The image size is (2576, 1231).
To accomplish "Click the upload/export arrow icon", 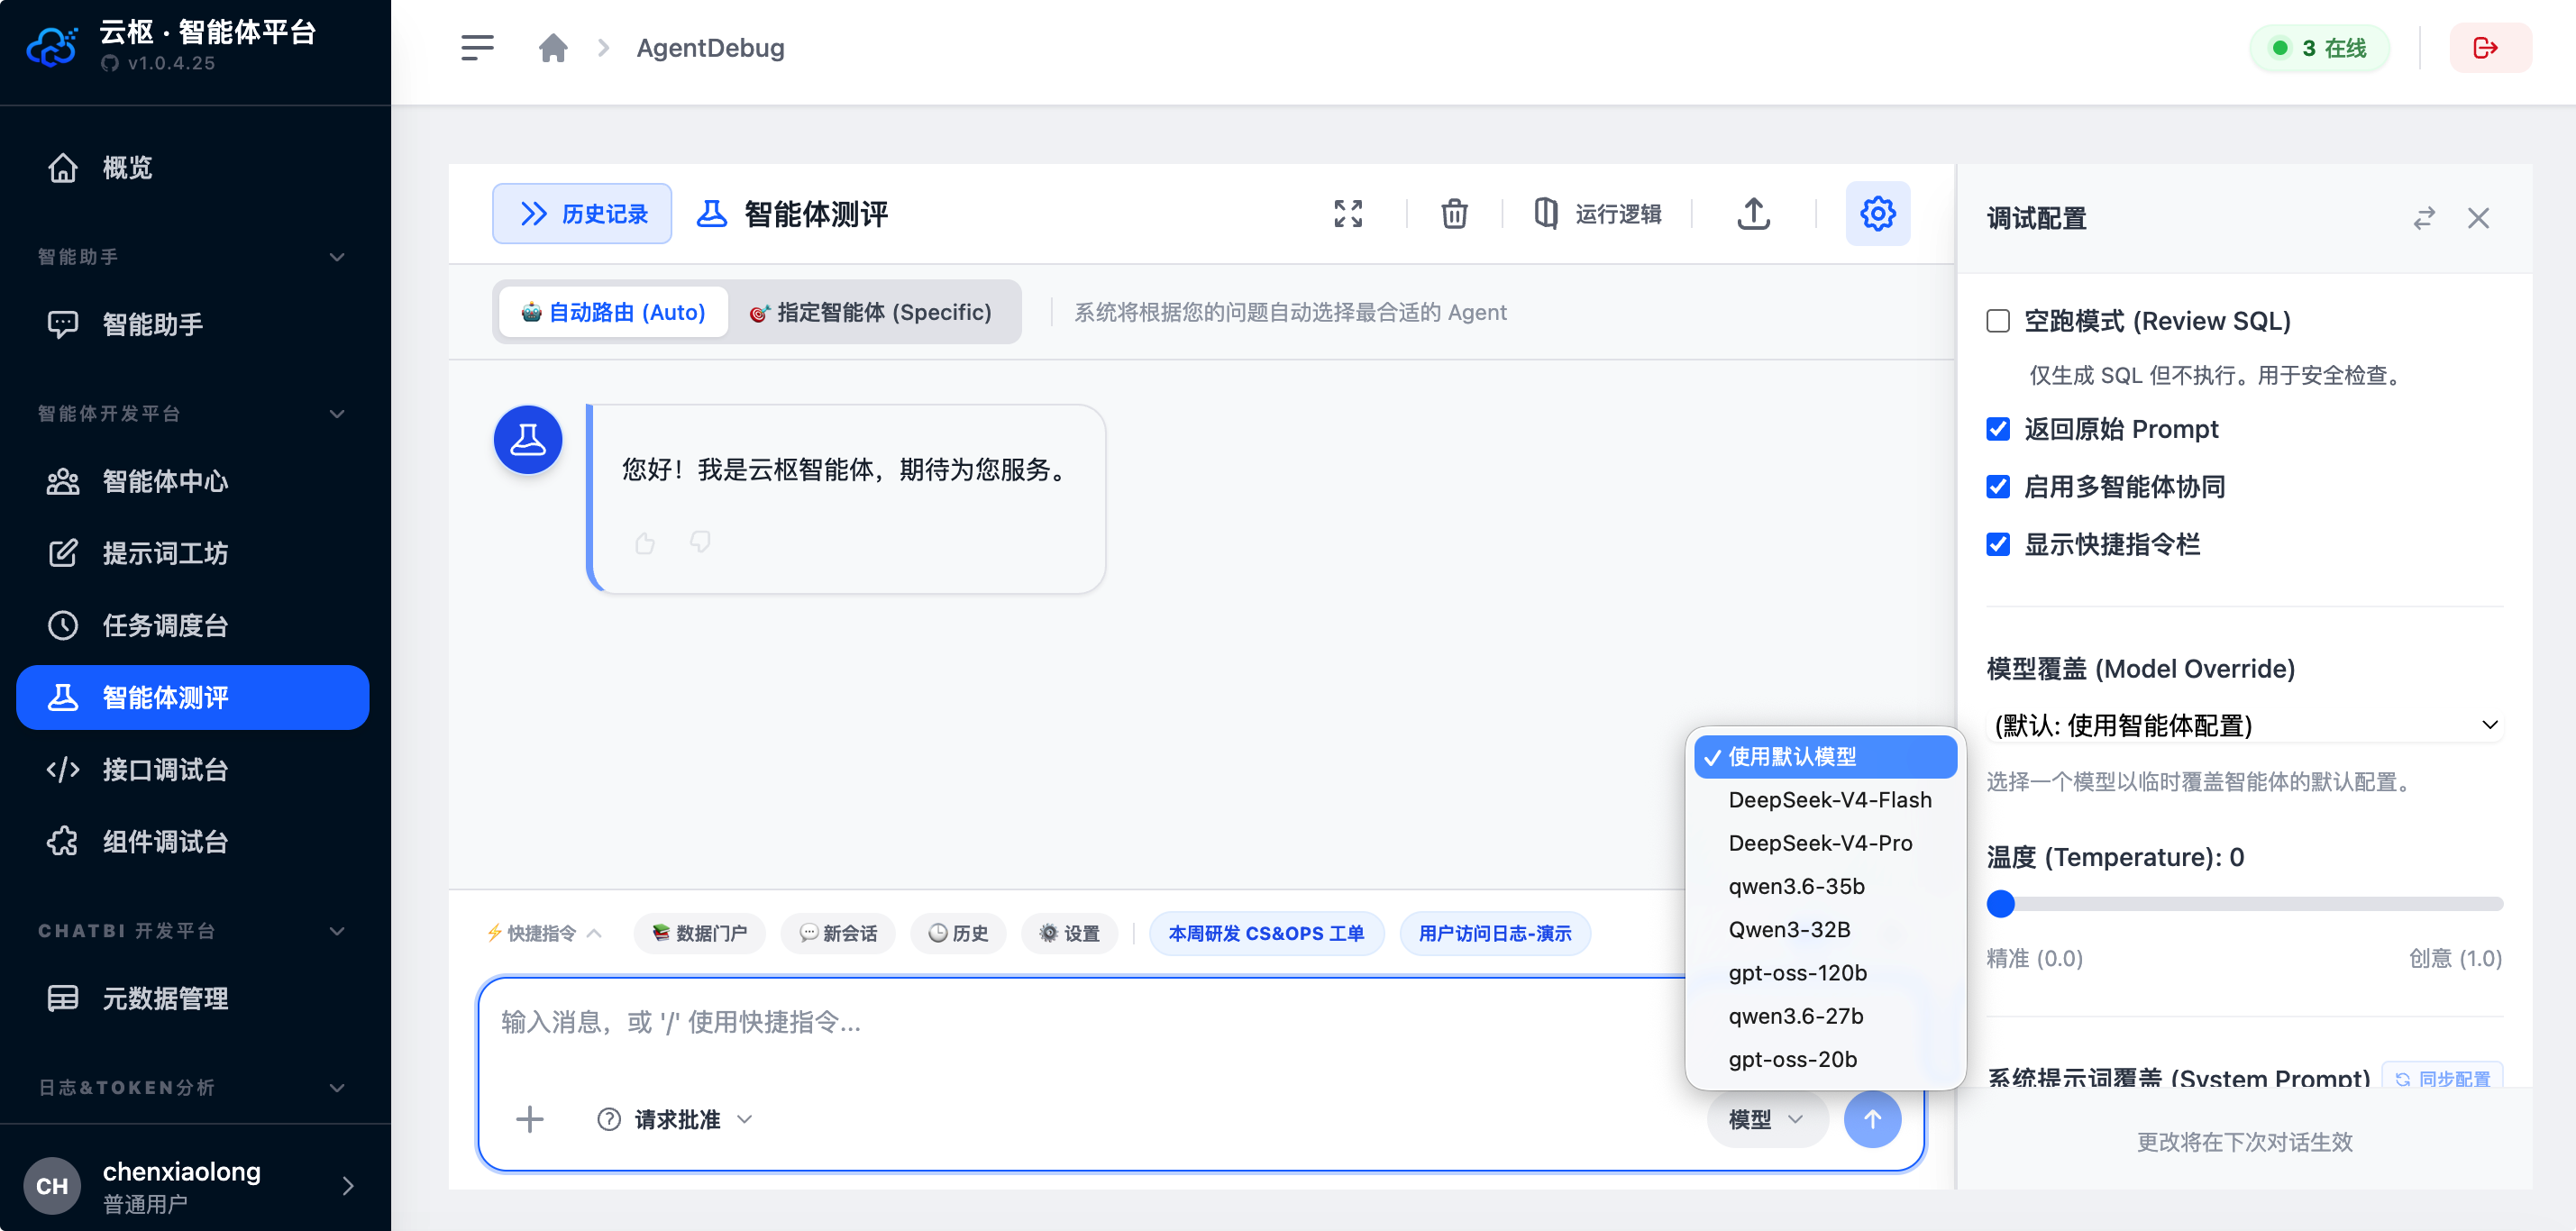I will (x=1753, y=213).
